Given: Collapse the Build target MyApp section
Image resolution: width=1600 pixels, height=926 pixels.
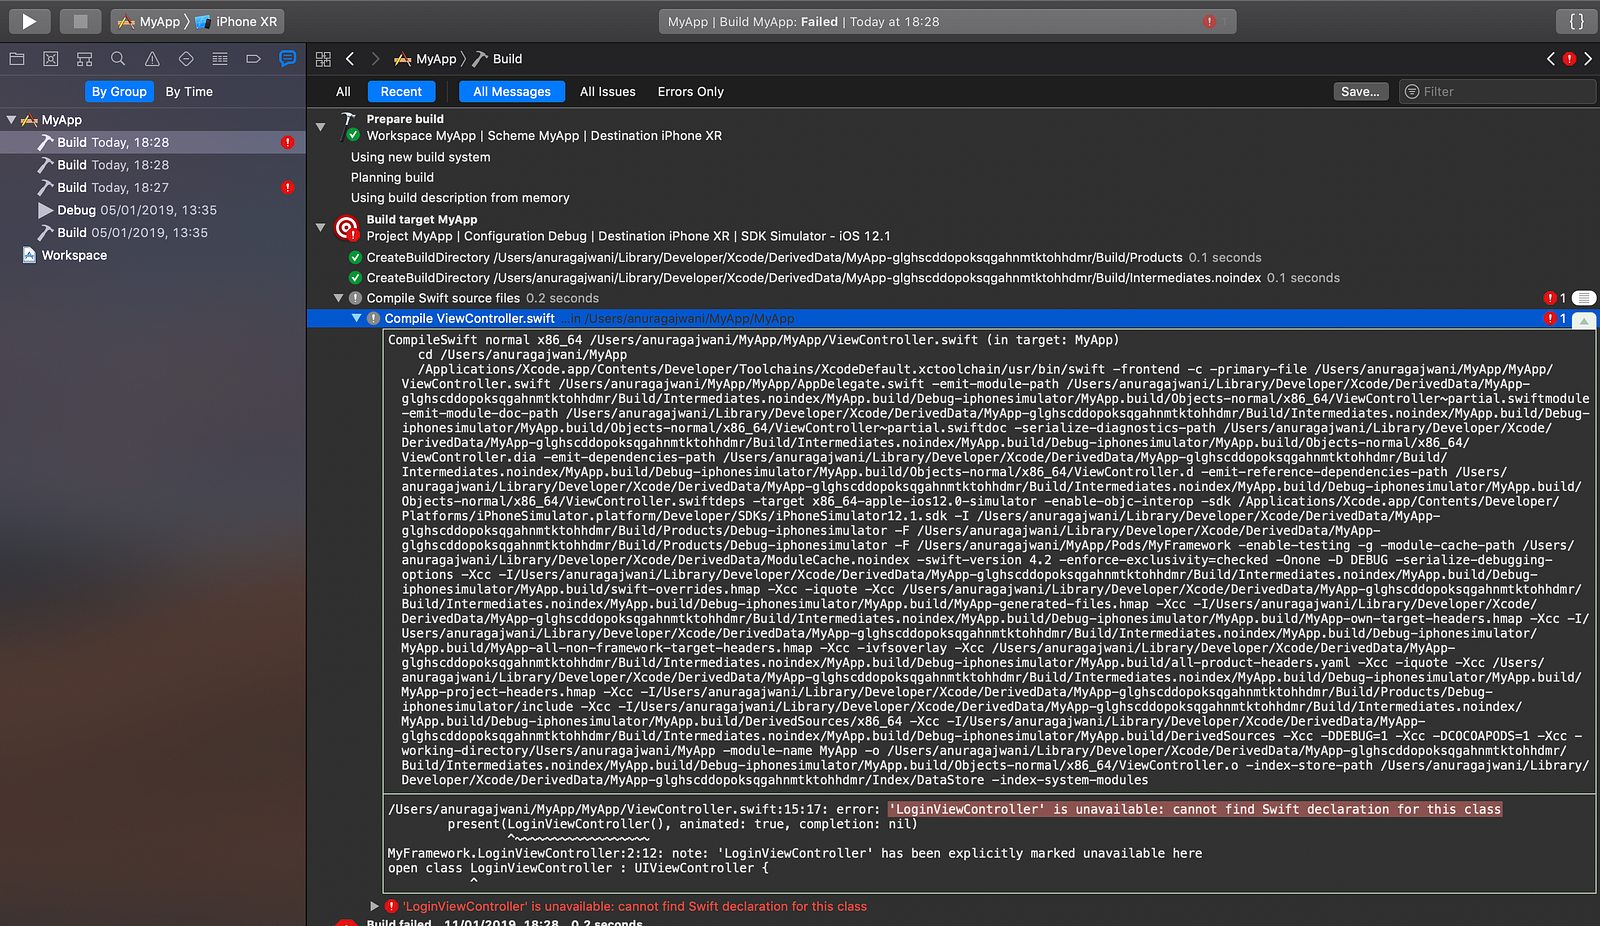Looking at the screenshot, I should point(321,228).
